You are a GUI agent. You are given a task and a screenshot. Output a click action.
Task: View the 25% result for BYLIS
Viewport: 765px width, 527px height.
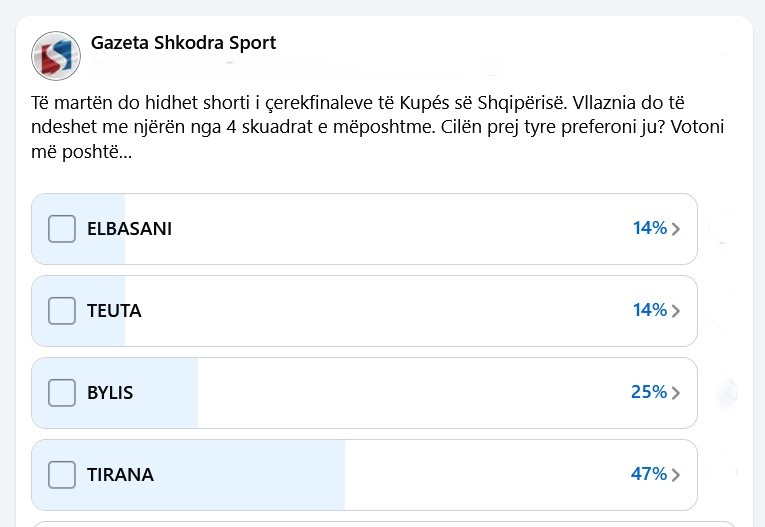648,393
